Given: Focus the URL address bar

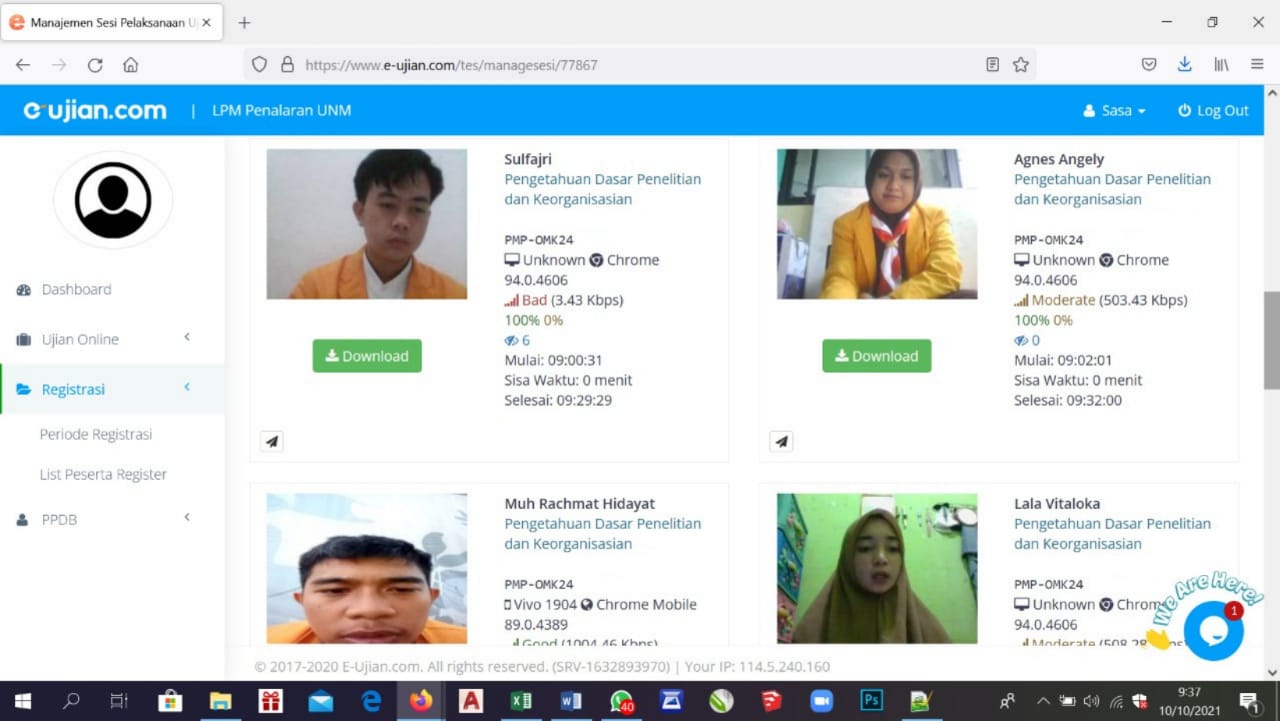Looking at the screenshot, I should coord(640,65).
